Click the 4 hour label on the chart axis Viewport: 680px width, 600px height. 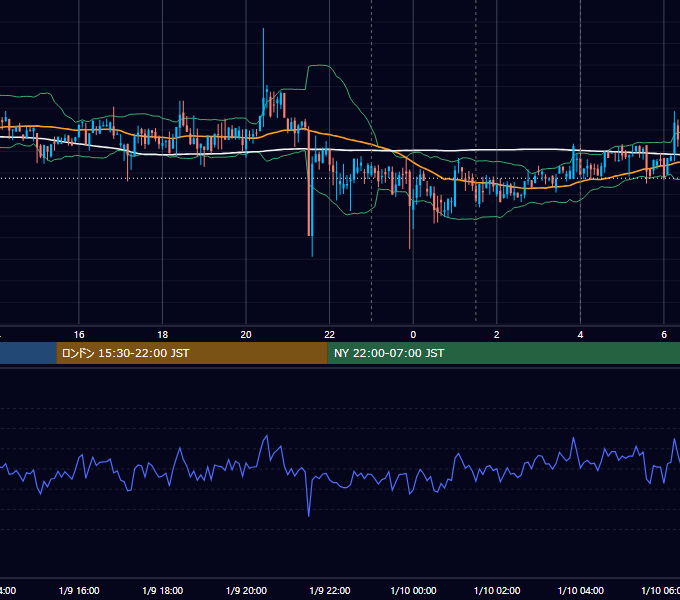tap(580, 335)
